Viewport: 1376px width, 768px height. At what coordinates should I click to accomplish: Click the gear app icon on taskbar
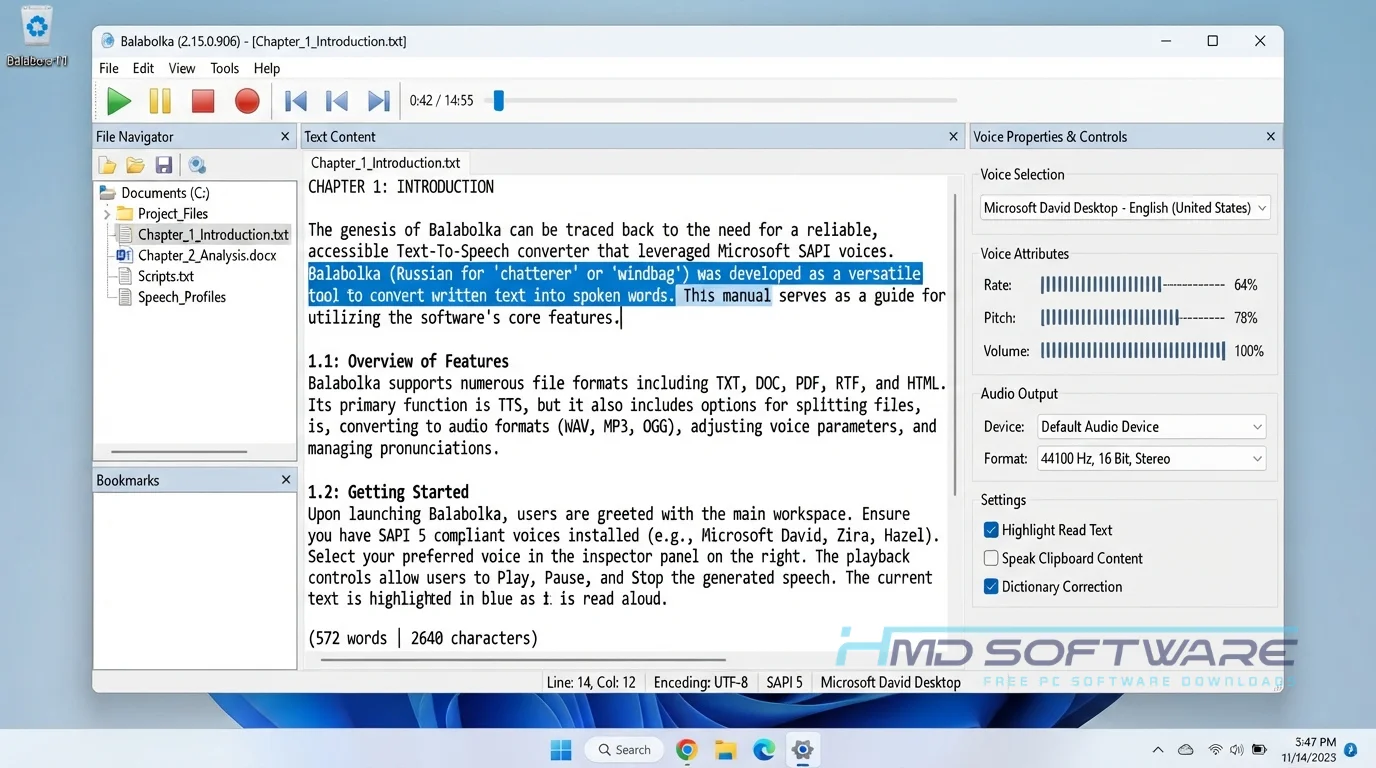(802, 749)
